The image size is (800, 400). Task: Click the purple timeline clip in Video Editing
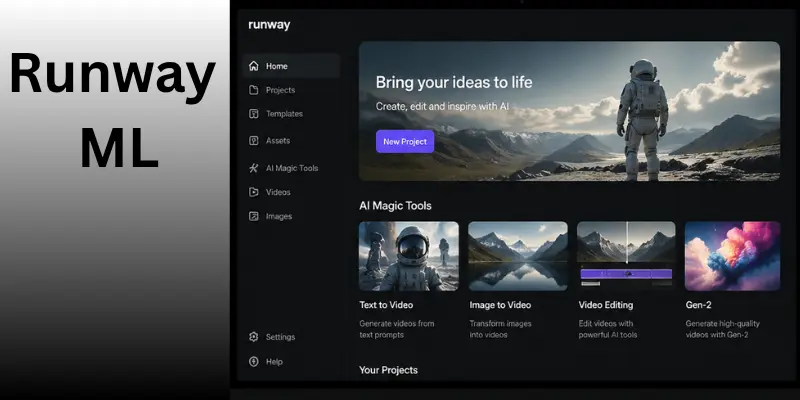[626, 274]
